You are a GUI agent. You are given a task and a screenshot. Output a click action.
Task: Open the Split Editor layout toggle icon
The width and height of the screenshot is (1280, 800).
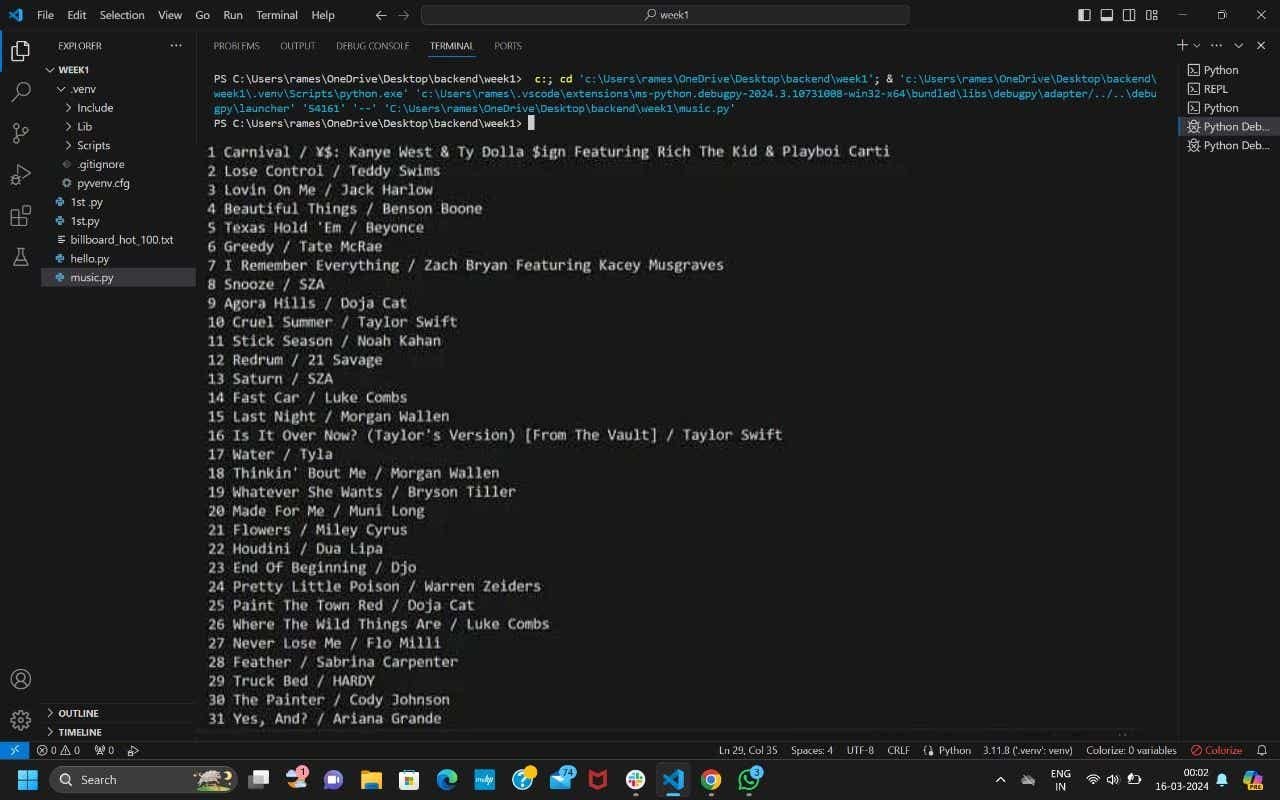[1129, 14]
